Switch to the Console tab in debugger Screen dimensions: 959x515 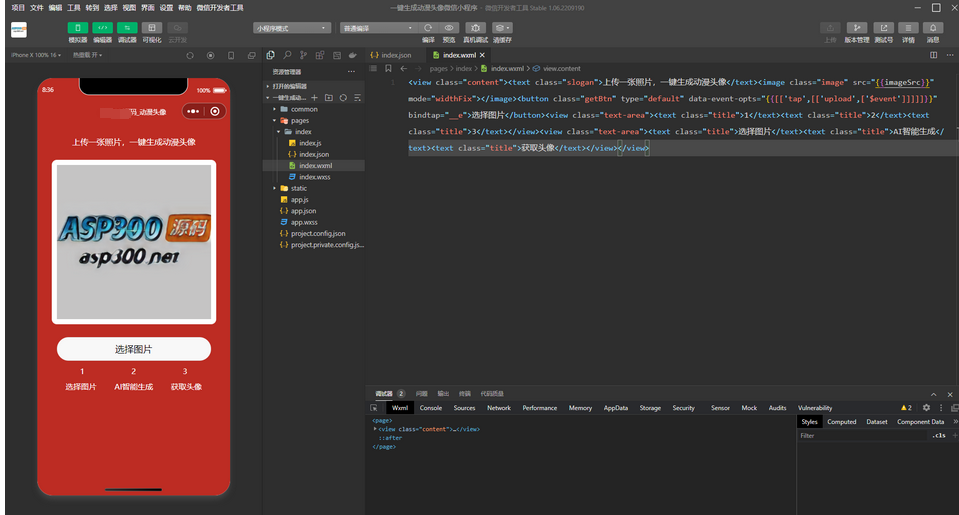[x=431, y=408]
